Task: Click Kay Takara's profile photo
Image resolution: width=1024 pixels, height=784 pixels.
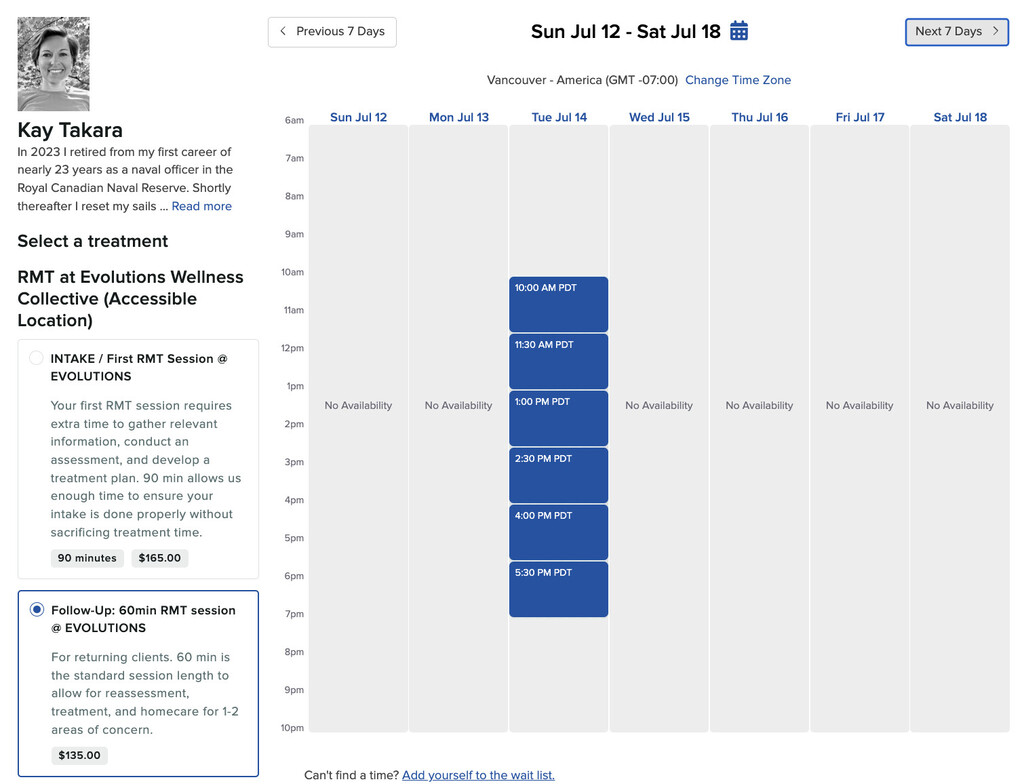Action: 54,63
